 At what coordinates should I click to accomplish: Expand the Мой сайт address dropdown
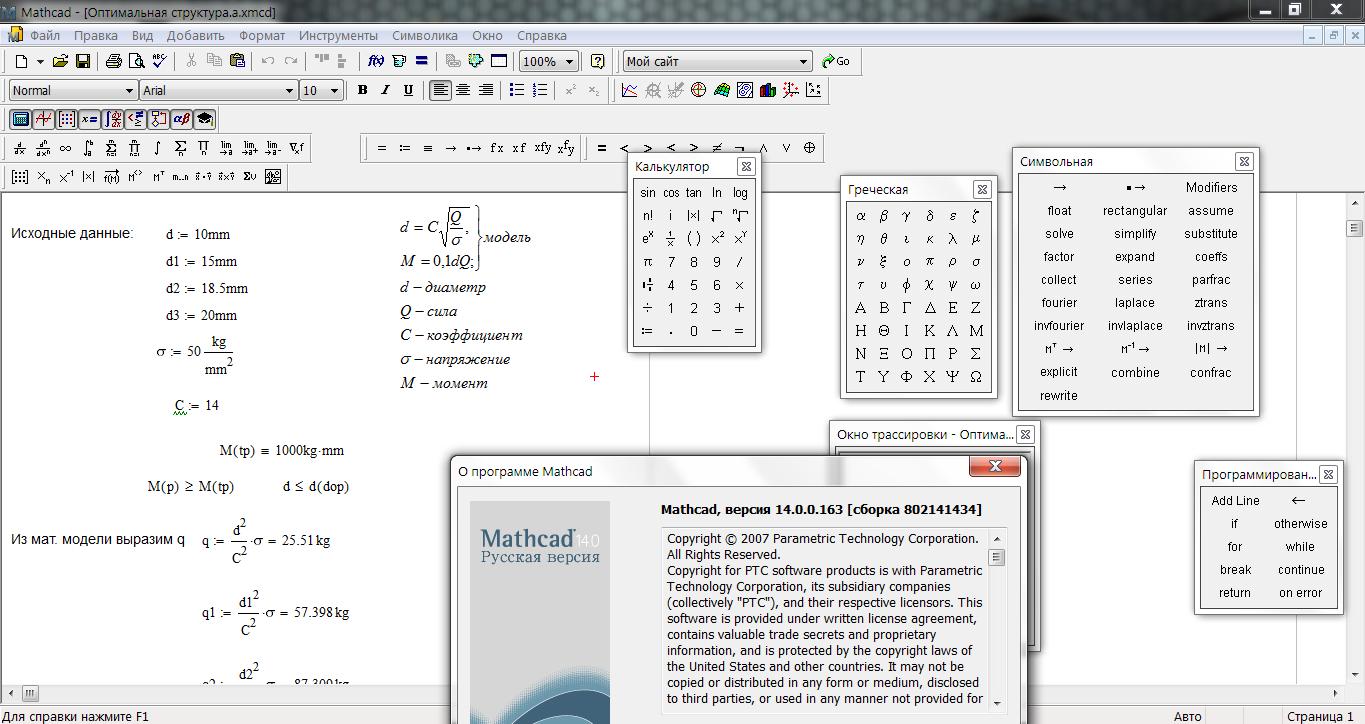click(803, 61)
